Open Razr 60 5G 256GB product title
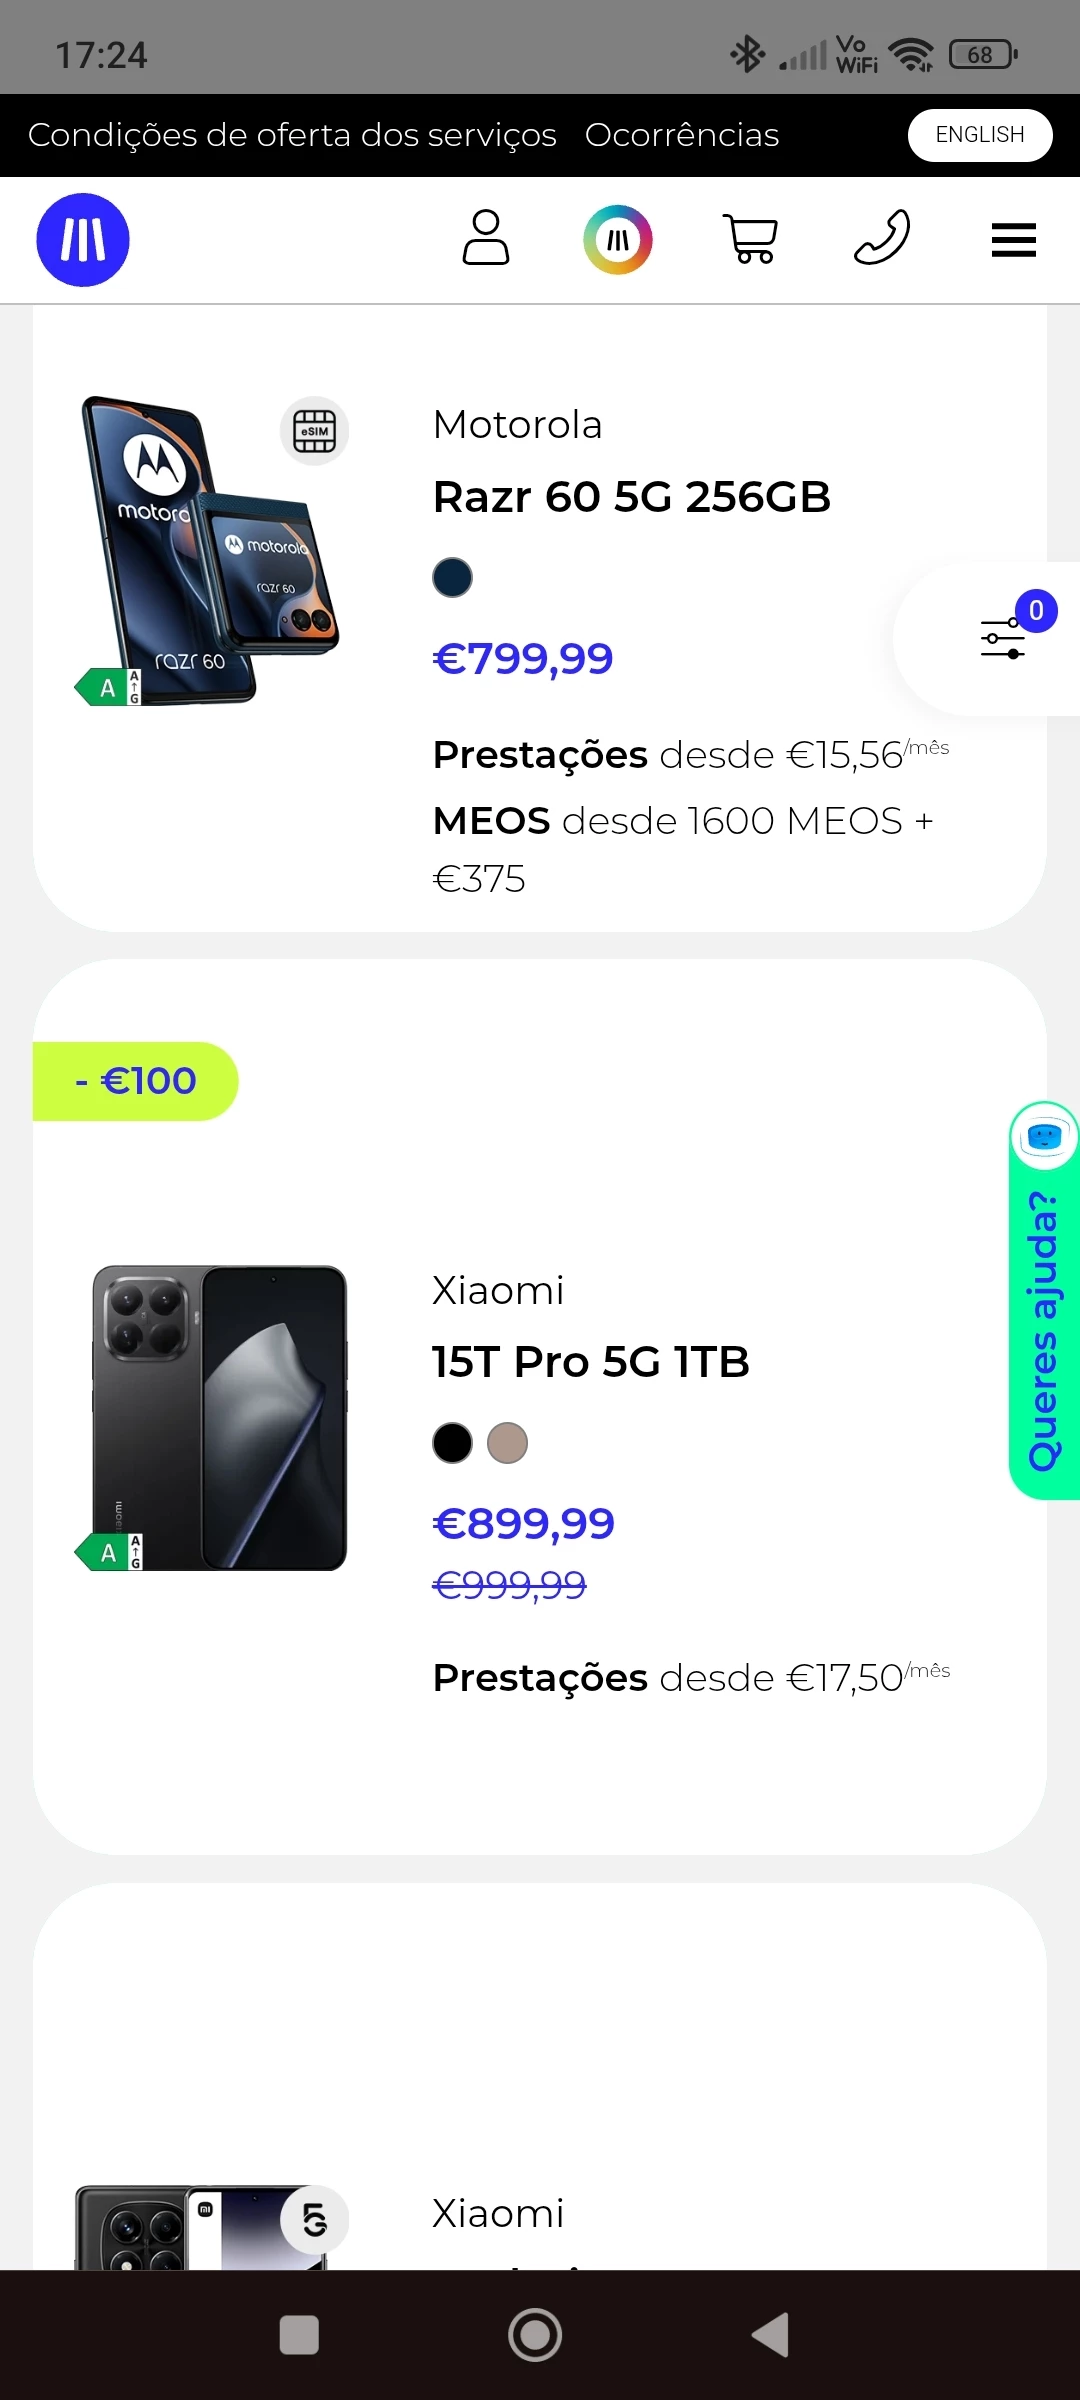Image resolution: width=1080 pixels, height=2400 pixels. (x=632, y=497)
